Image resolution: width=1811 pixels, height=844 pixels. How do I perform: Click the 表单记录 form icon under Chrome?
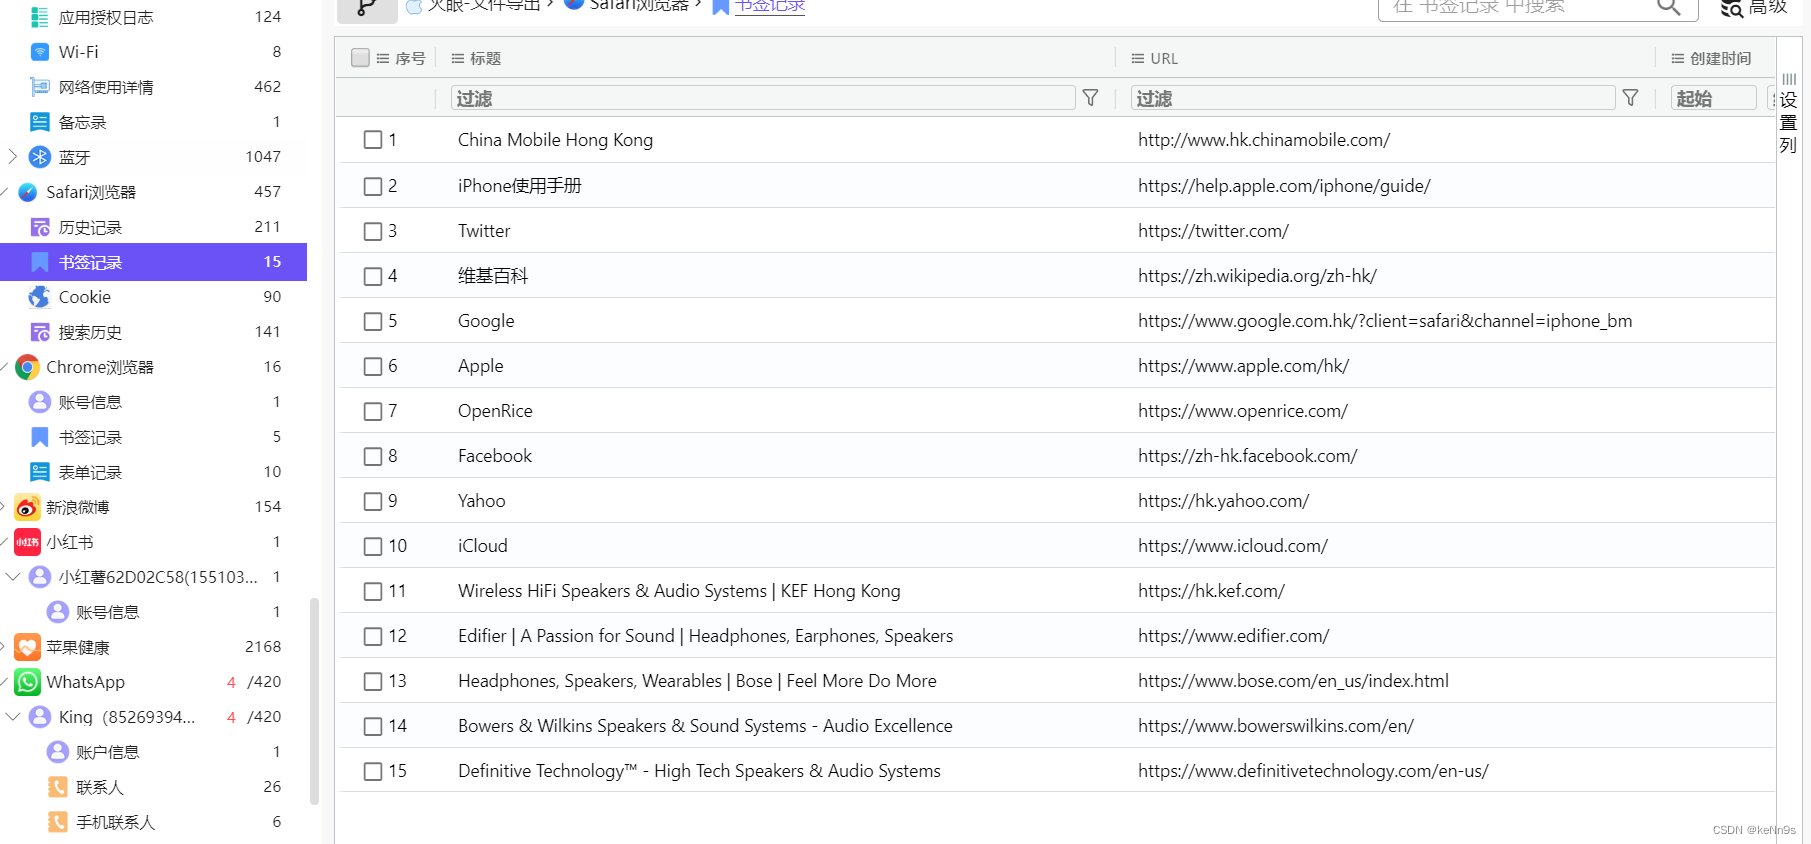[x=40, y=472]
